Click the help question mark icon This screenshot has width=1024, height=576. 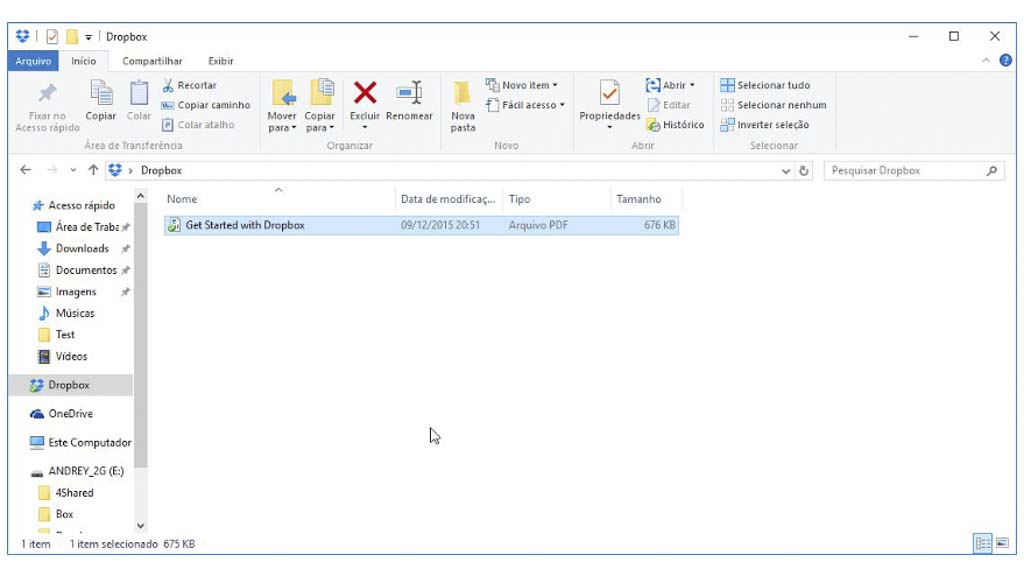[x=1006, y=61]
